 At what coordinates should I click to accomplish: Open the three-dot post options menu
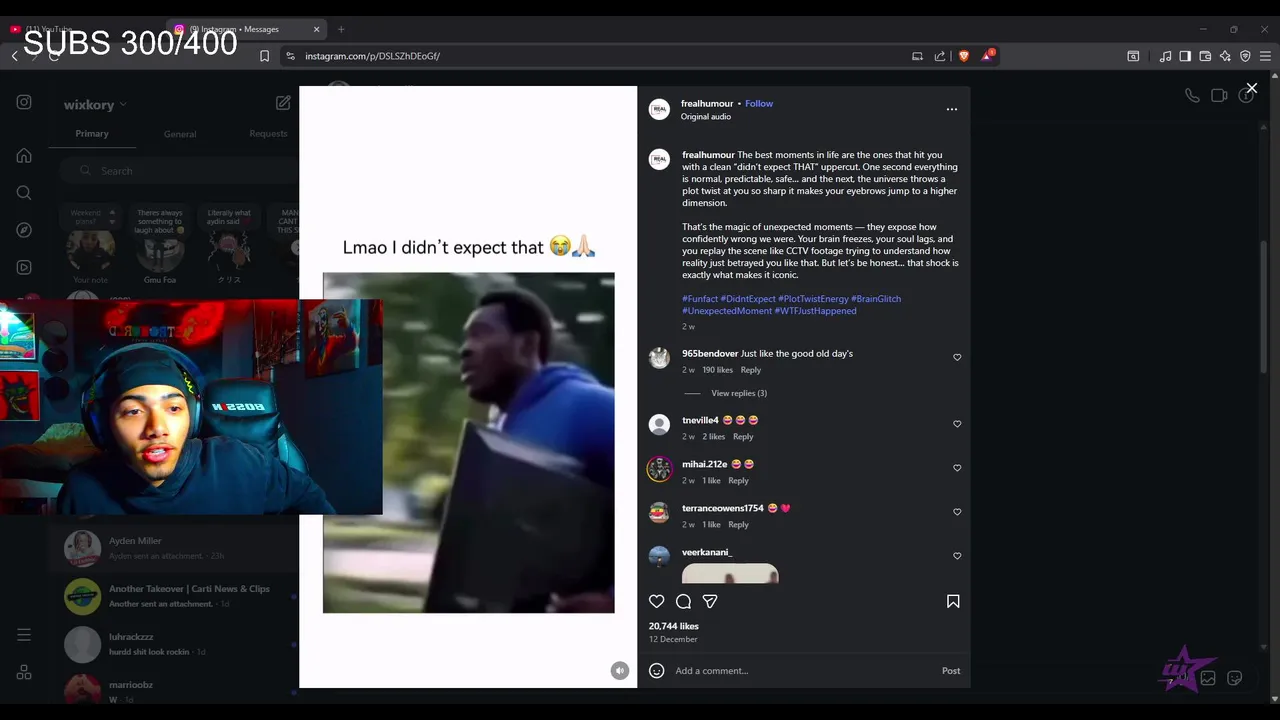pos(952,109)
